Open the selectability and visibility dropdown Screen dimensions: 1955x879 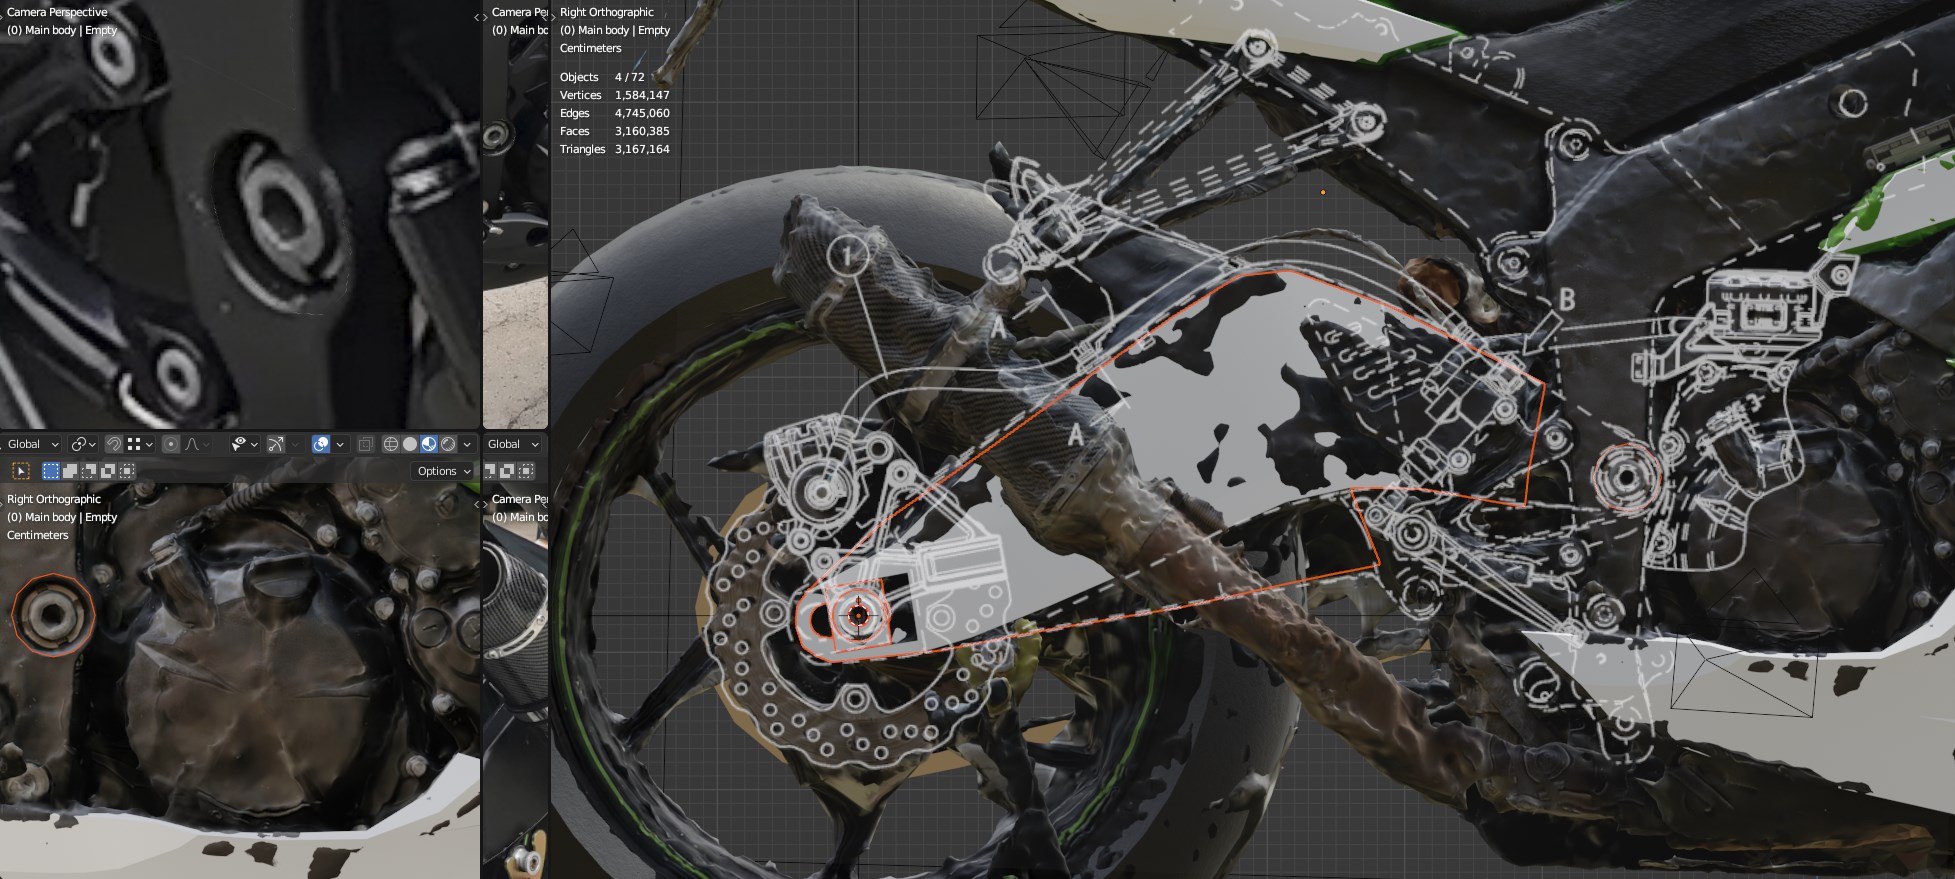[x=244, y=444]
